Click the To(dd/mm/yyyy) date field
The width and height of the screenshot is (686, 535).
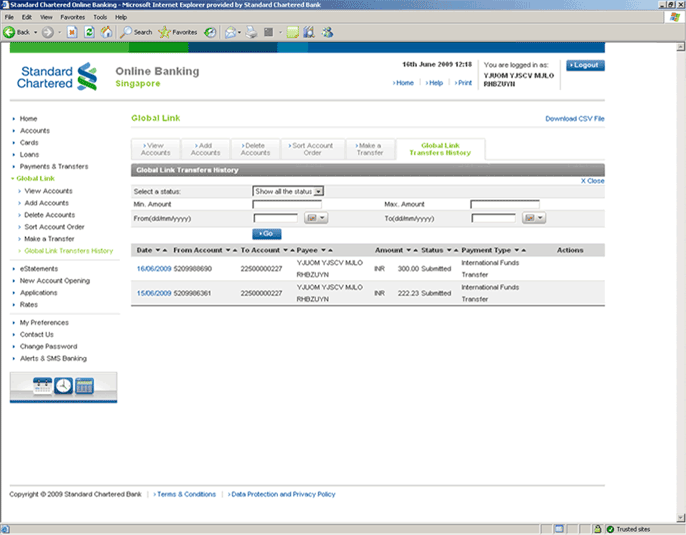494,218
